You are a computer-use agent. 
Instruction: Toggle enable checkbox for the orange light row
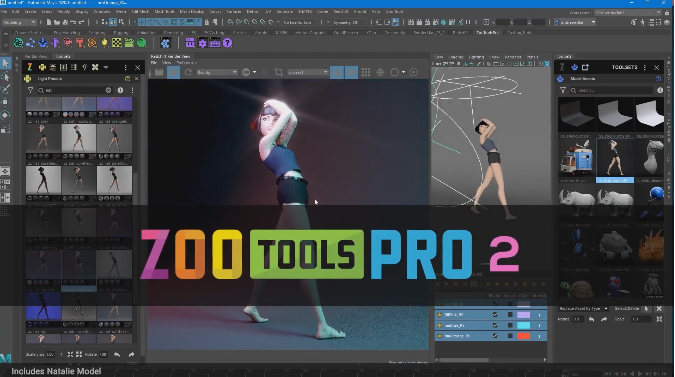click(495, 336)
